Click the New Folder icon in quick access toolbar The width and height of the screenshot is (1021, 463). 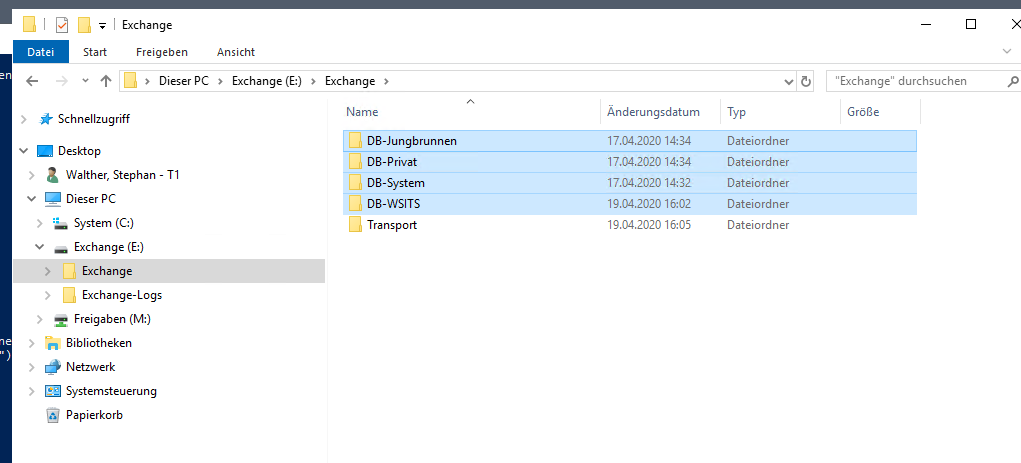click(84, 25)
